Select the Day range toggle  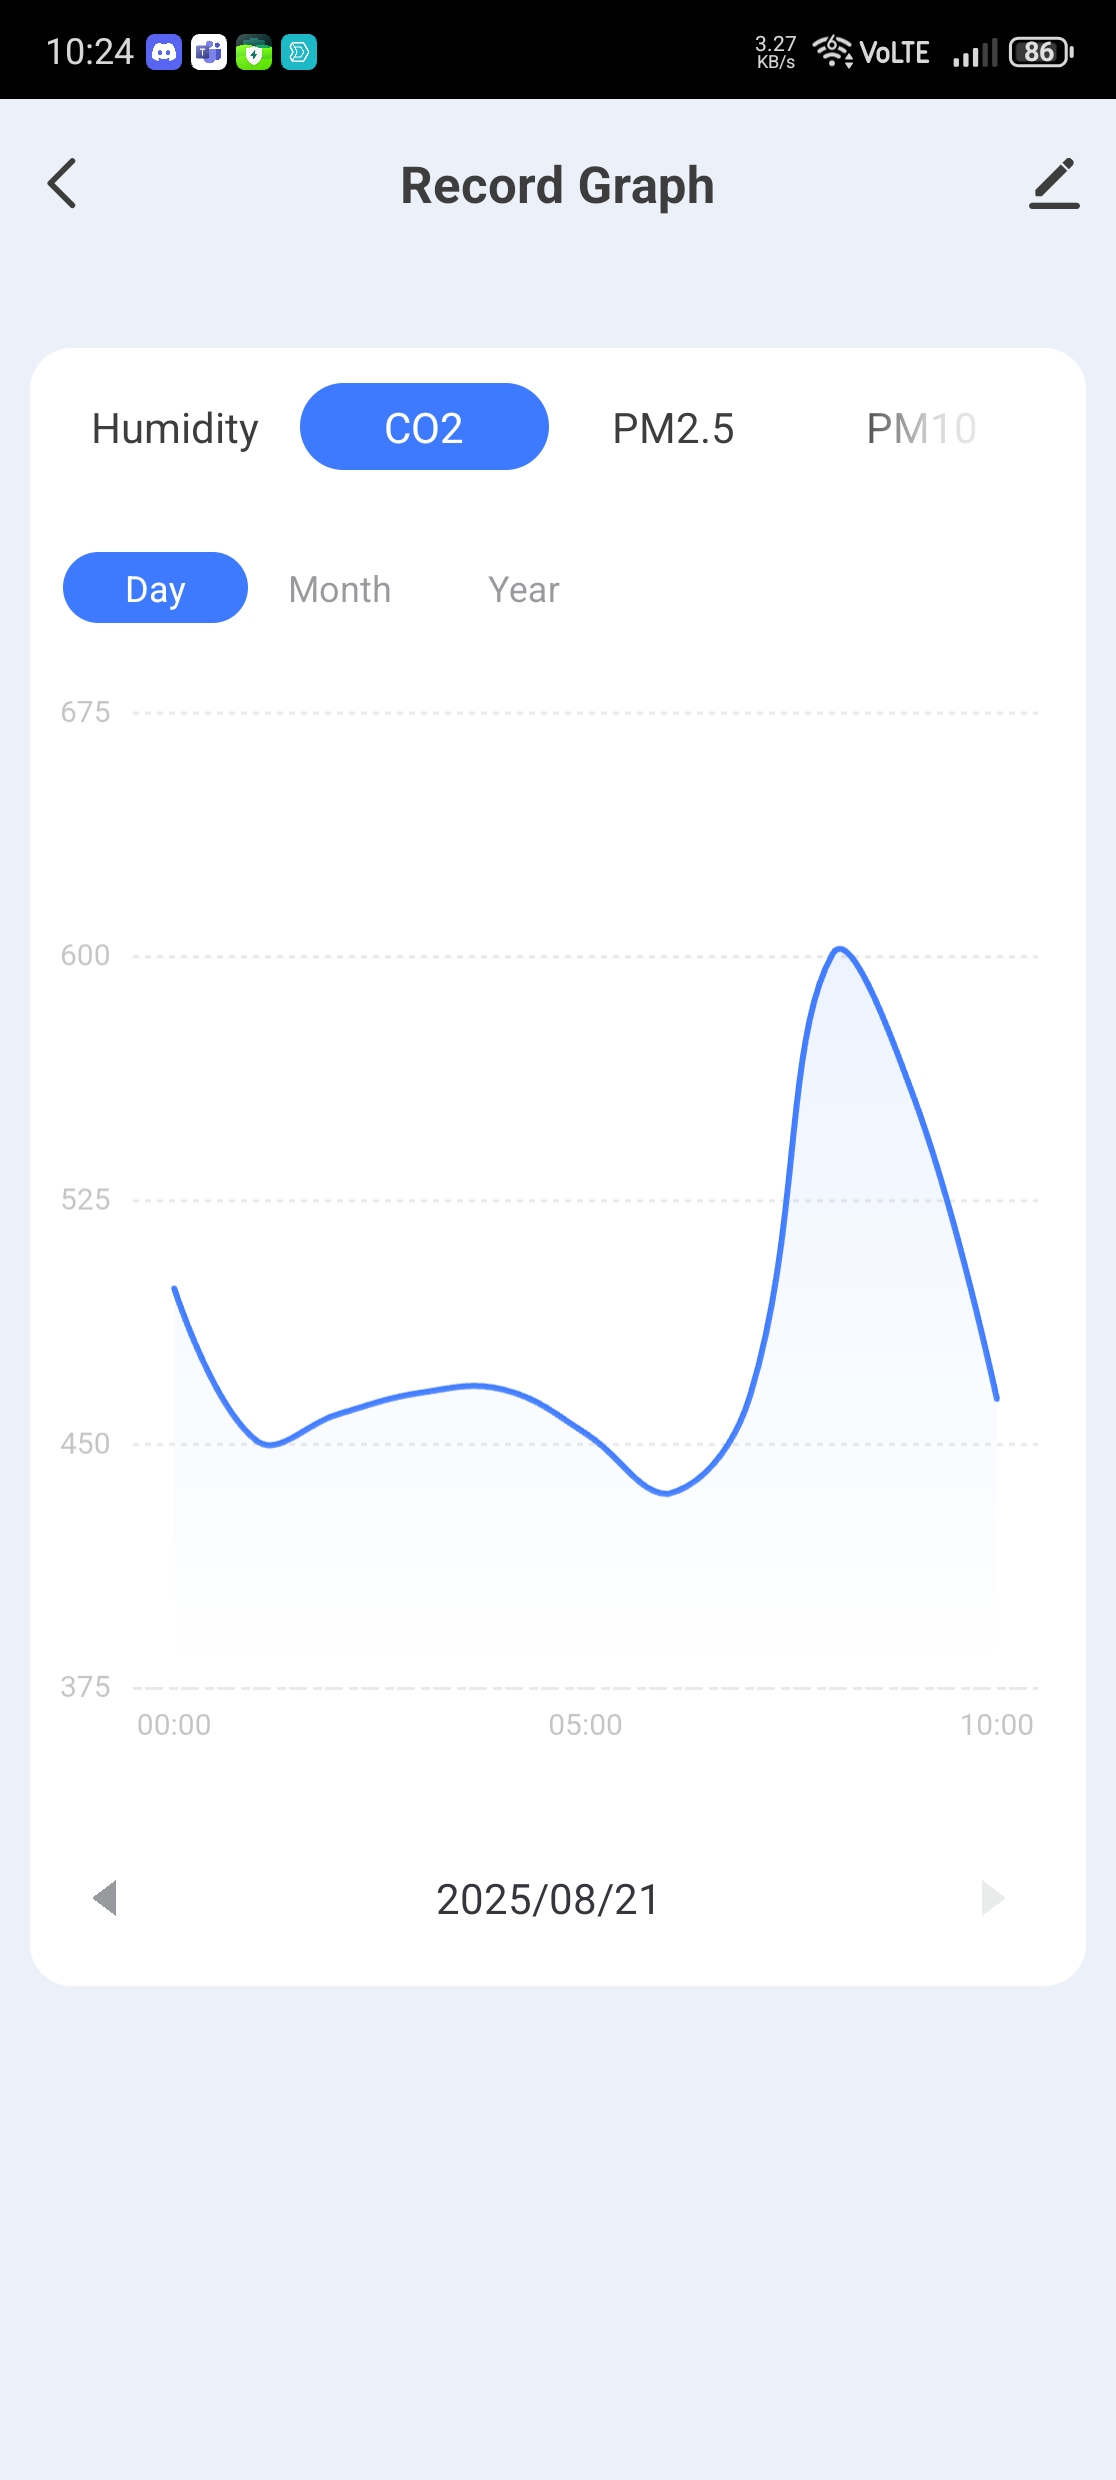tap(155, 589)
